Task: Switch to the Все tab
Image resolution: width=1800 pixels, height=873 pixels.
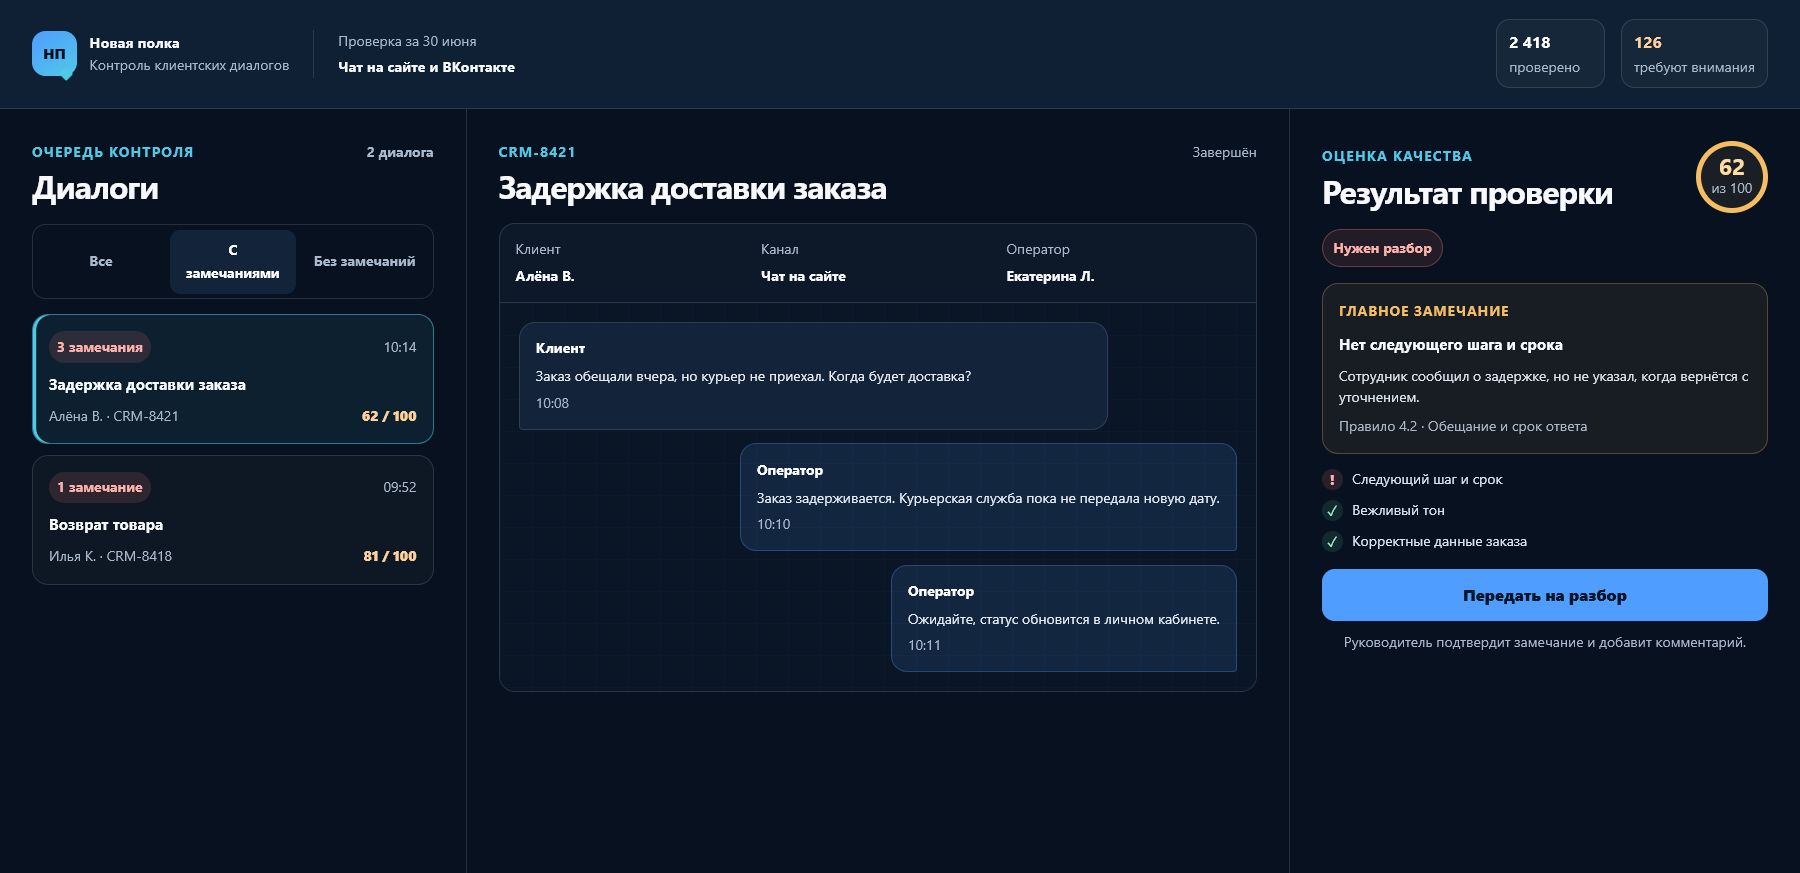Action: pyautogui.click(x=101, y=261)
